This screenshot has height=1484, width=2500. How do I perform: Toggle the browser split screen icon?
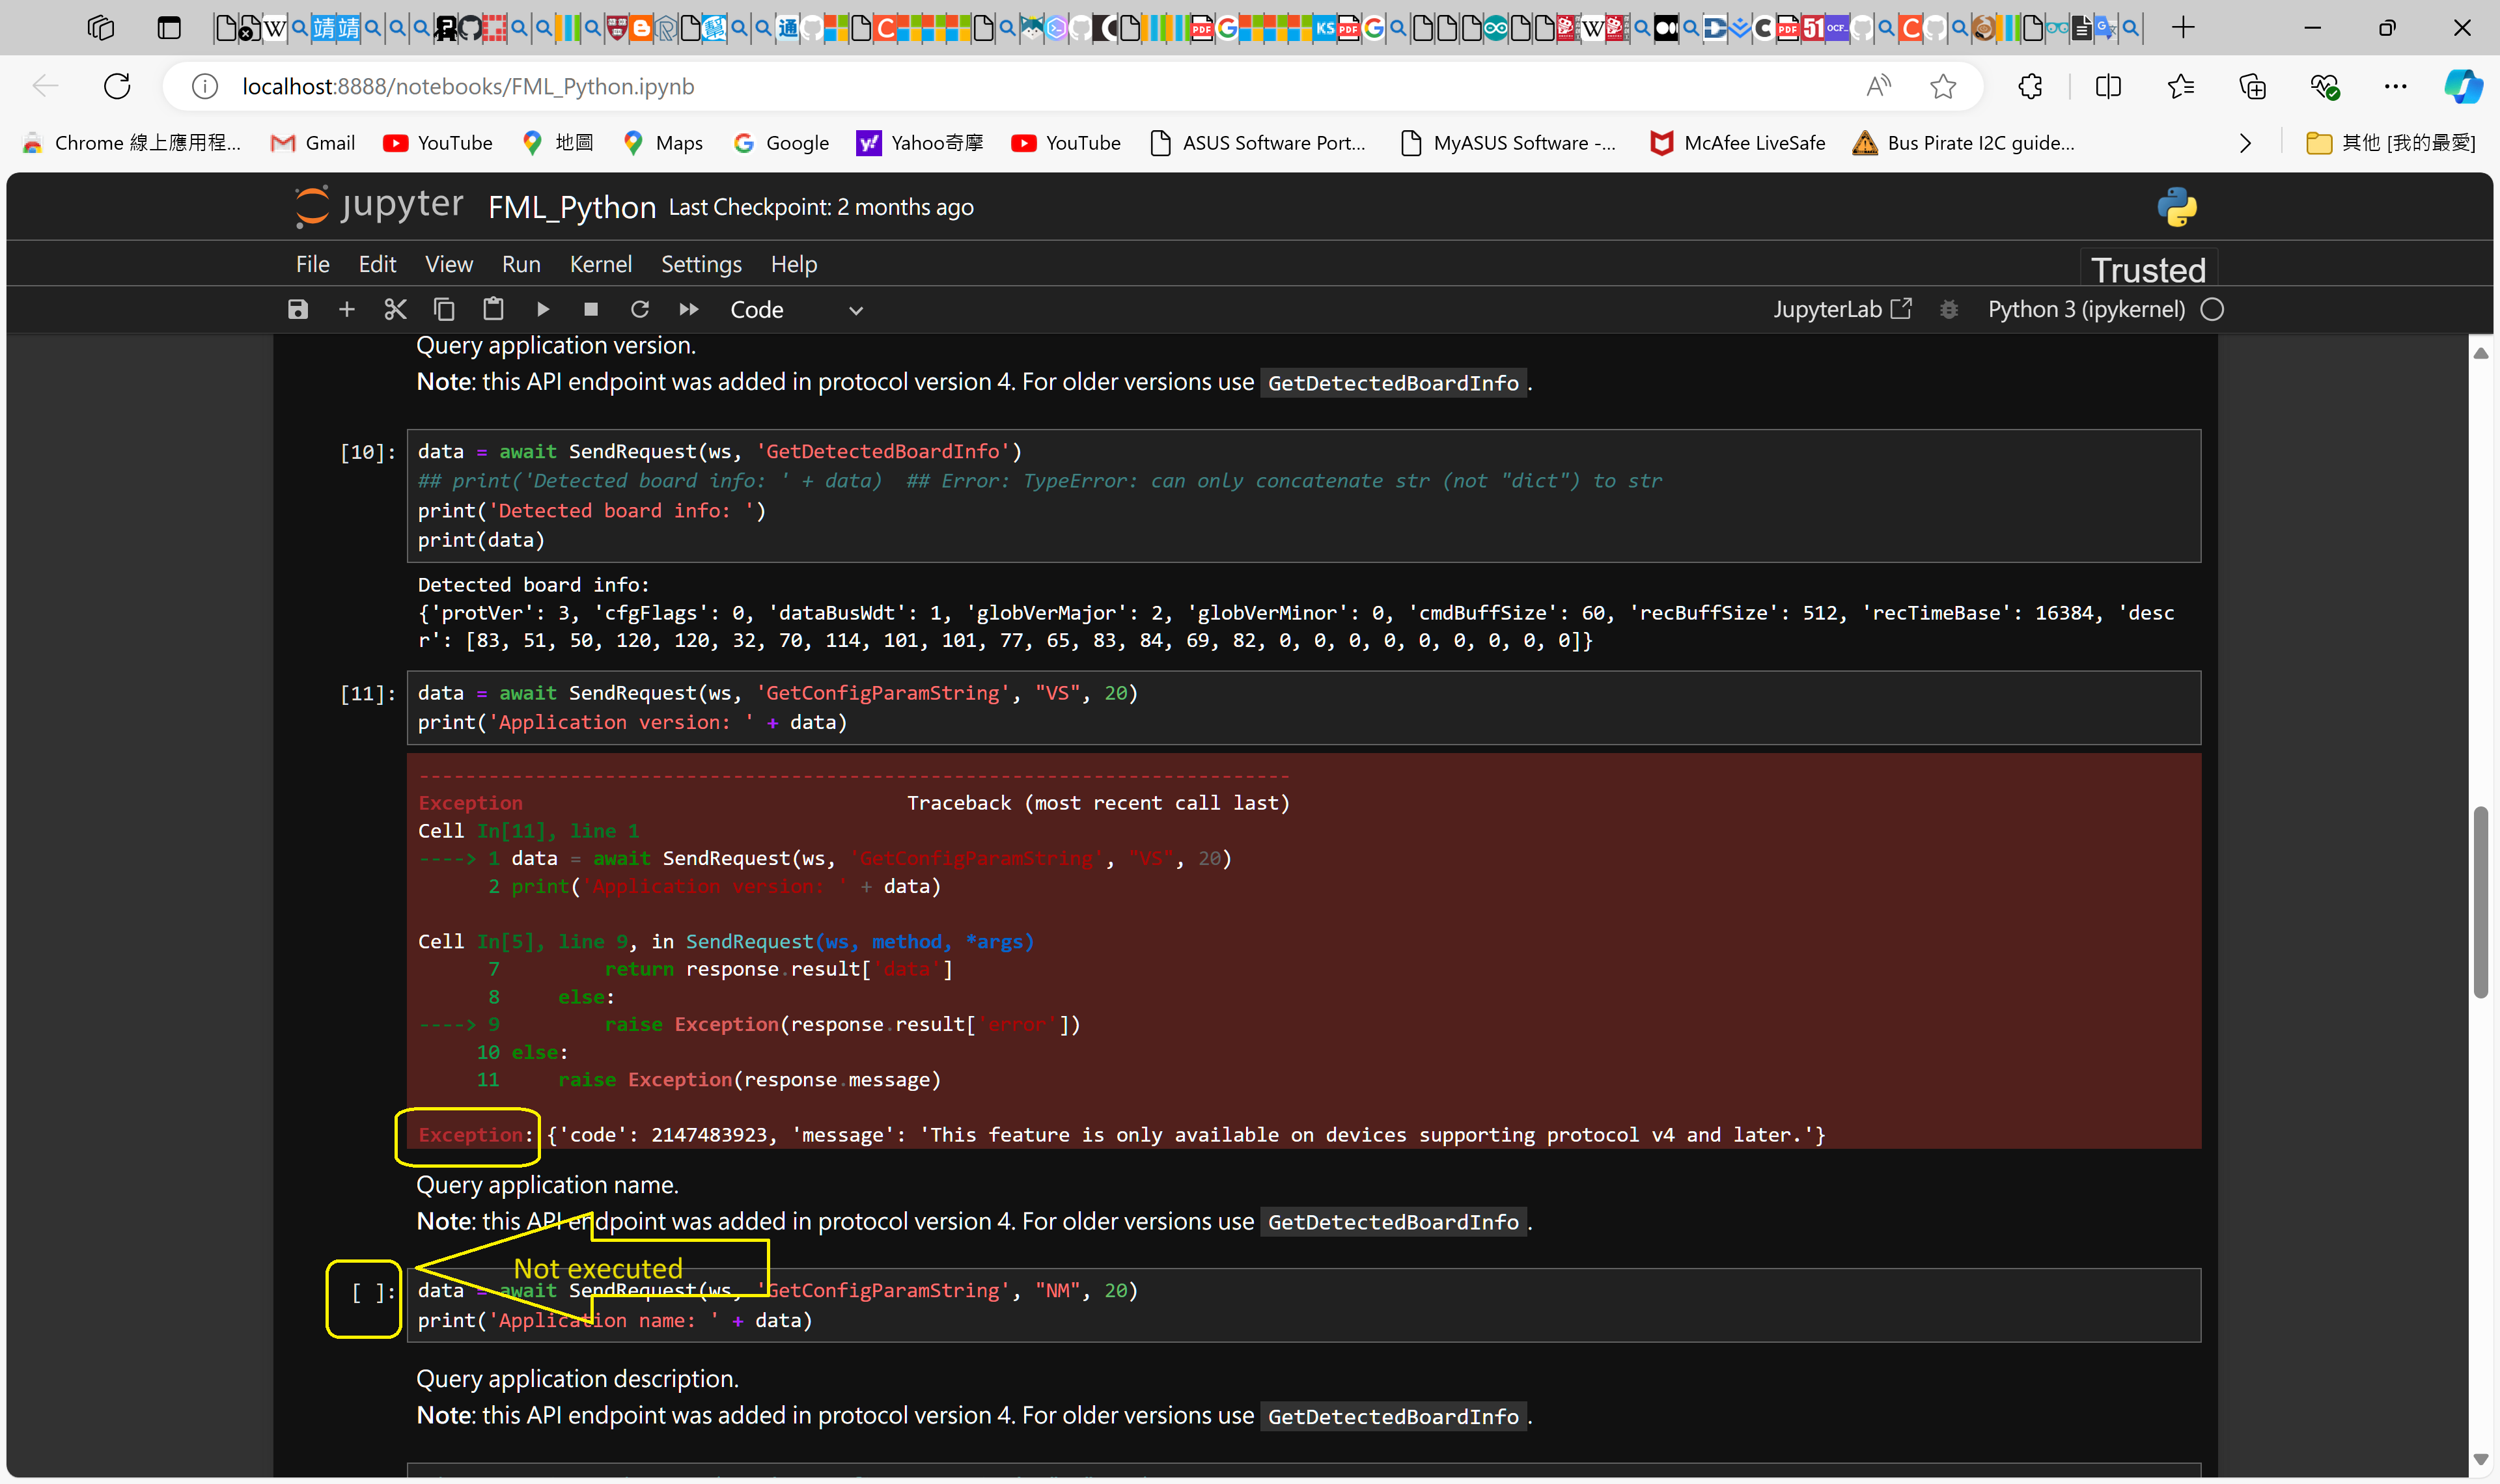pyautogui.click(x=2107, y=87)
